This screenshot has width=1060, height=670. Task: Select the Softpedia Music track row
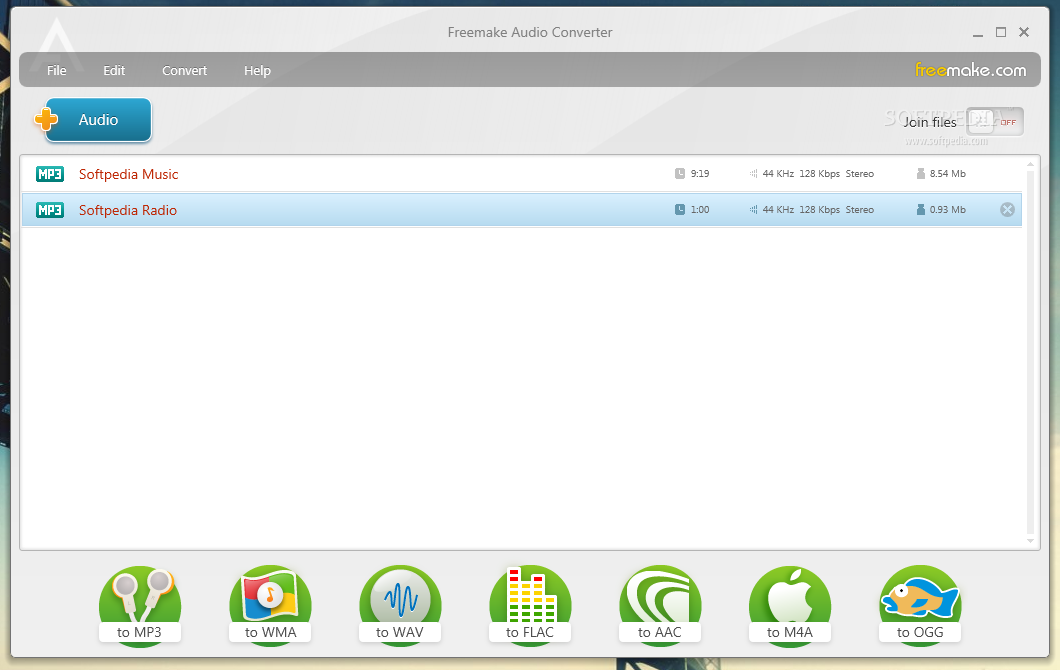400,173
